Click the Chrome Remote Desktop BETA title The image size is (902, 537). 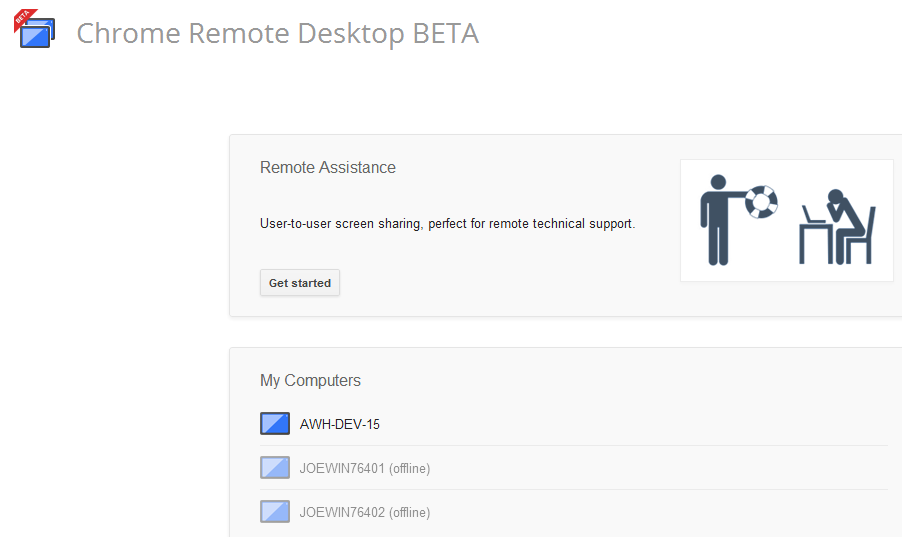tap(277, 33)
